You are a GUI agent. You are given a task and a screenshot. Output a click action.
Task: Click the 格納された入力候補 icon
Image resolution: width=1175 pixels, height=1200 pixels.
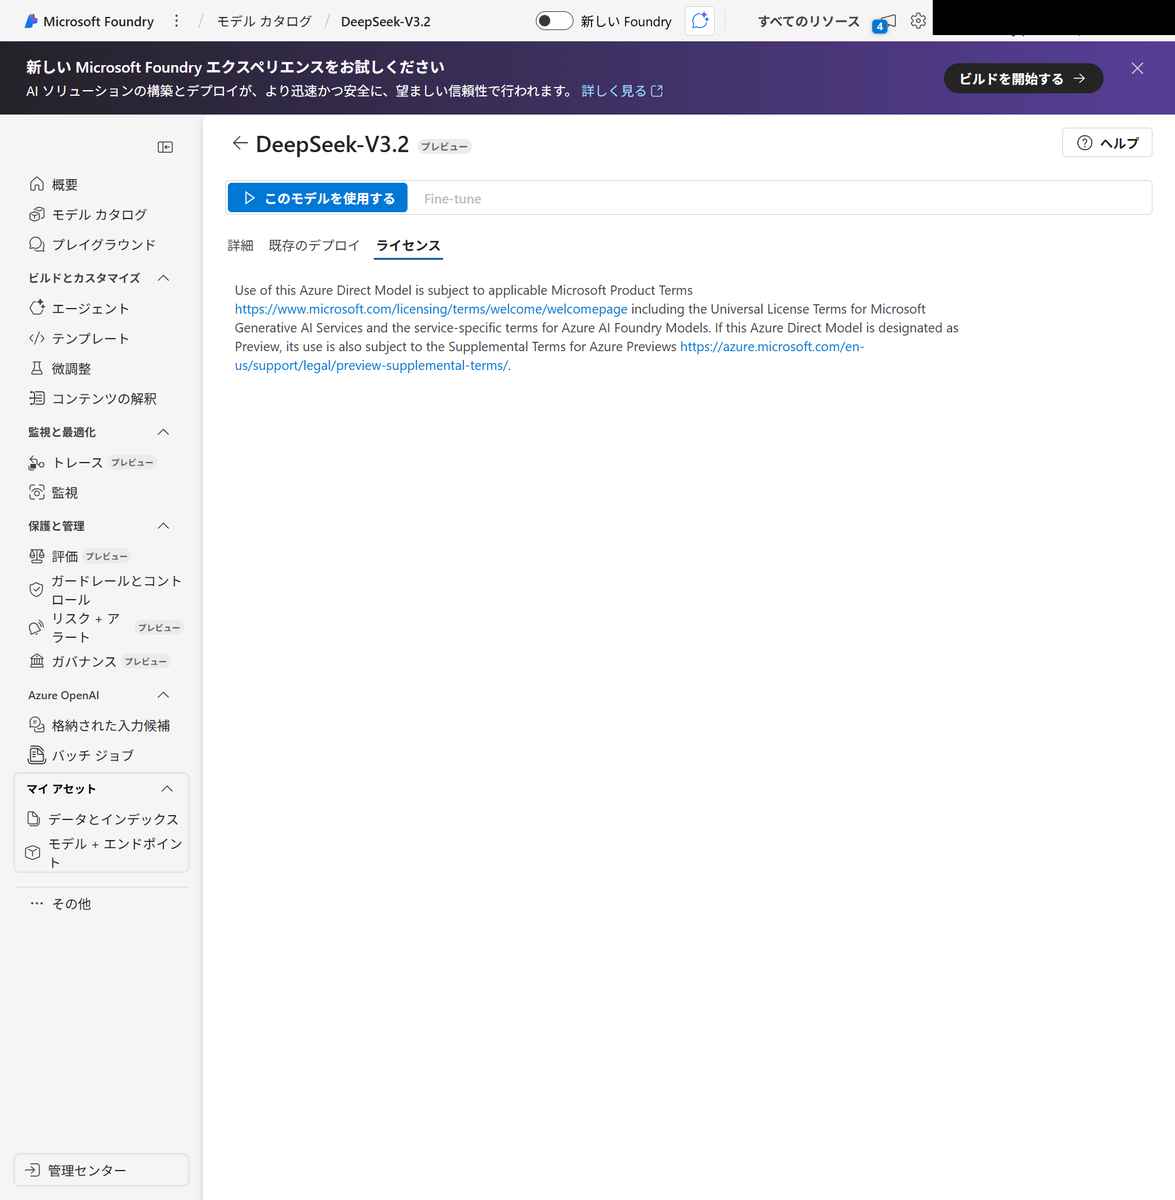(x=37, y=725)
